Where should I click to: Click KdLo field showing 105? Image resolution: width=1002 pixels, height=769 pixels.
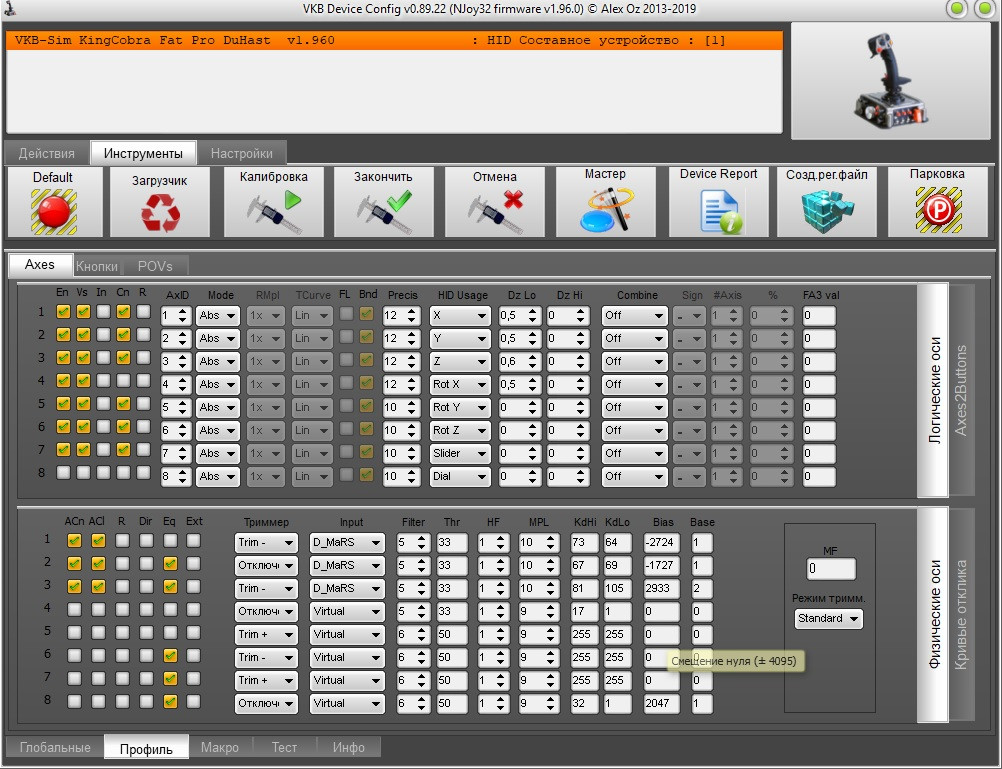617,589
